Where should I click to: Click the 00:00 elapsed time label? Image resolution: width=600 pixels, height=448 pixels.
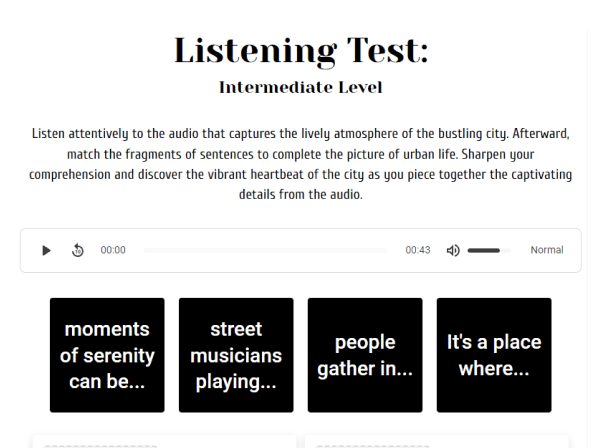(x=113, y=250)
